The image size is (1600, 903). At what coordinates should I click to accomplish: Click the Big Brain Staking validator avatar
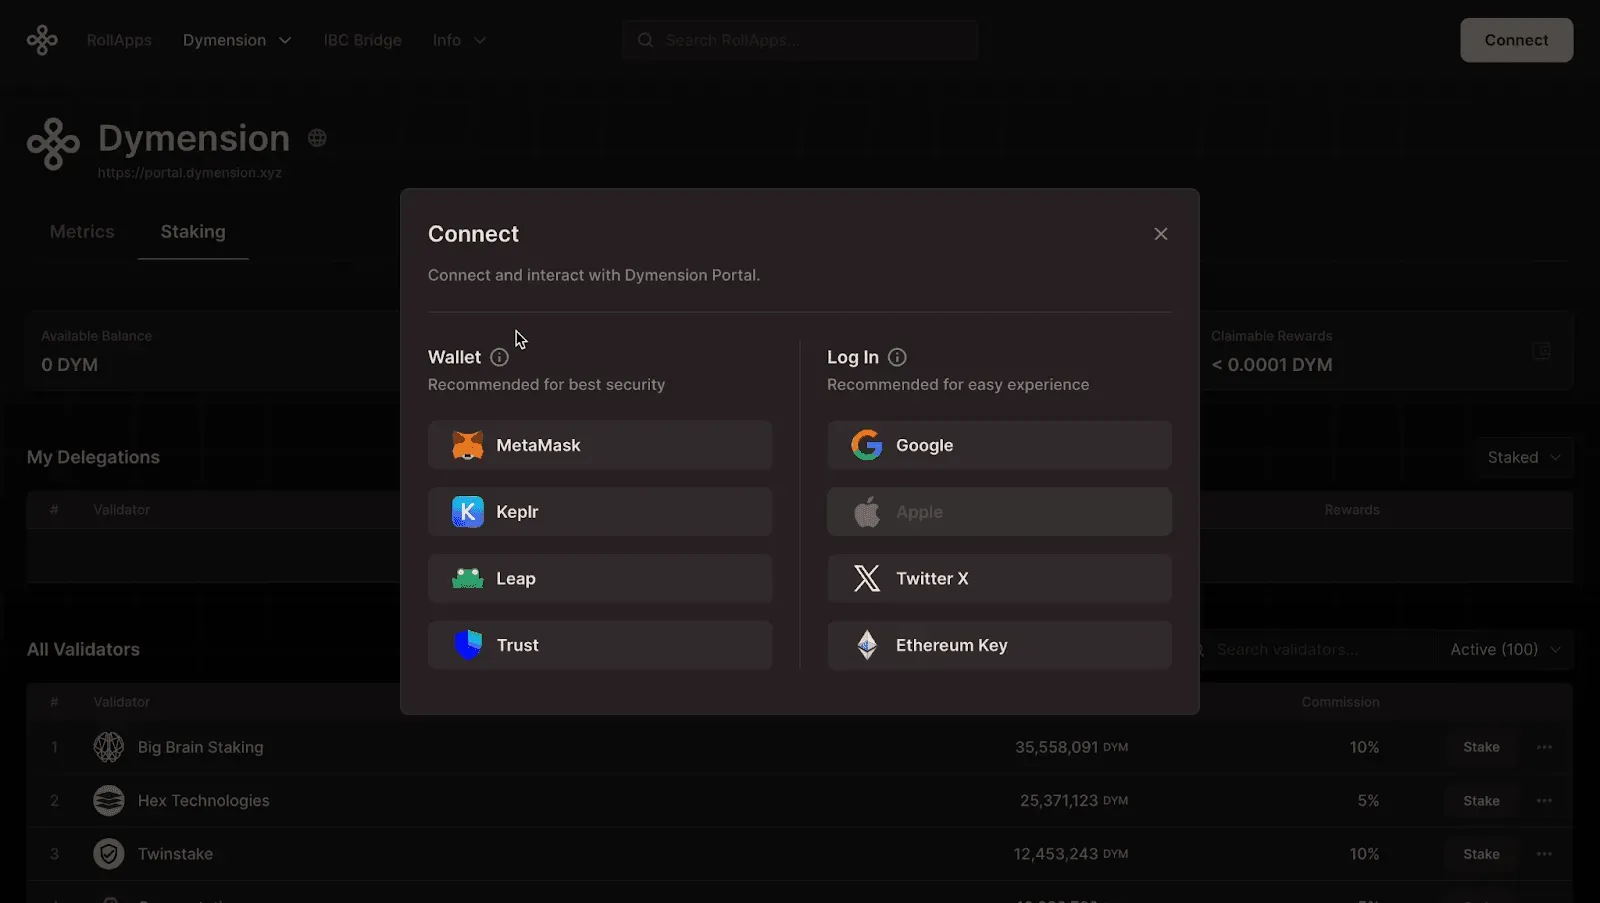(108, 747)
